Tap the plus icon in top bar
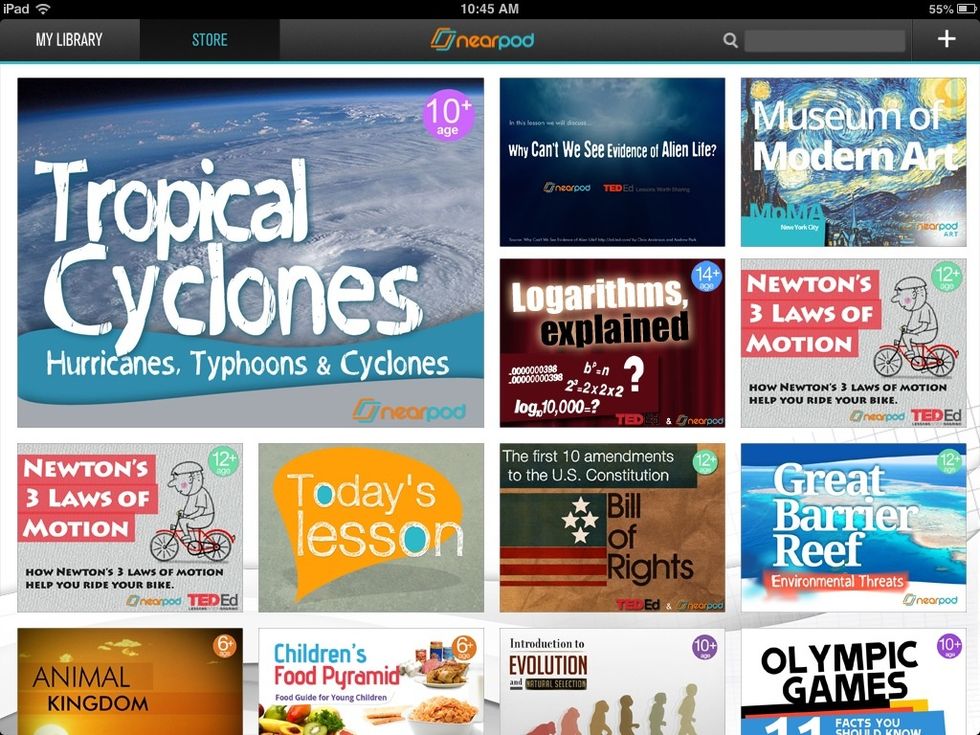 (946, 40)
